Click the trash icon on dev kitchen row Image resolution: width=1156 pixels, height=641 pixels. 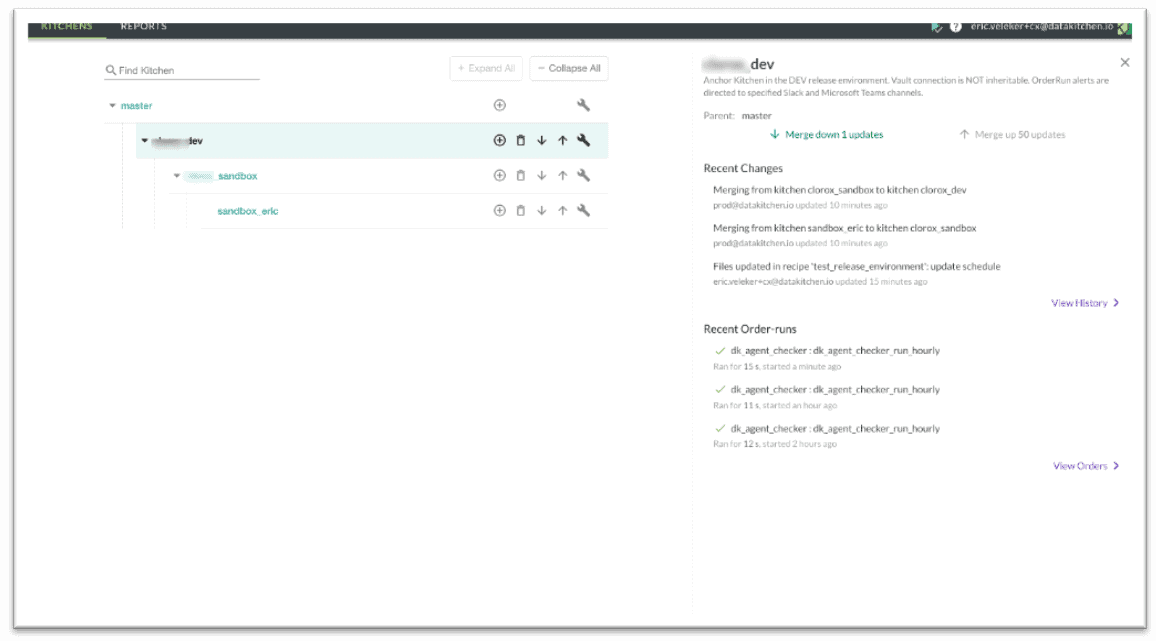pos(521,141)
